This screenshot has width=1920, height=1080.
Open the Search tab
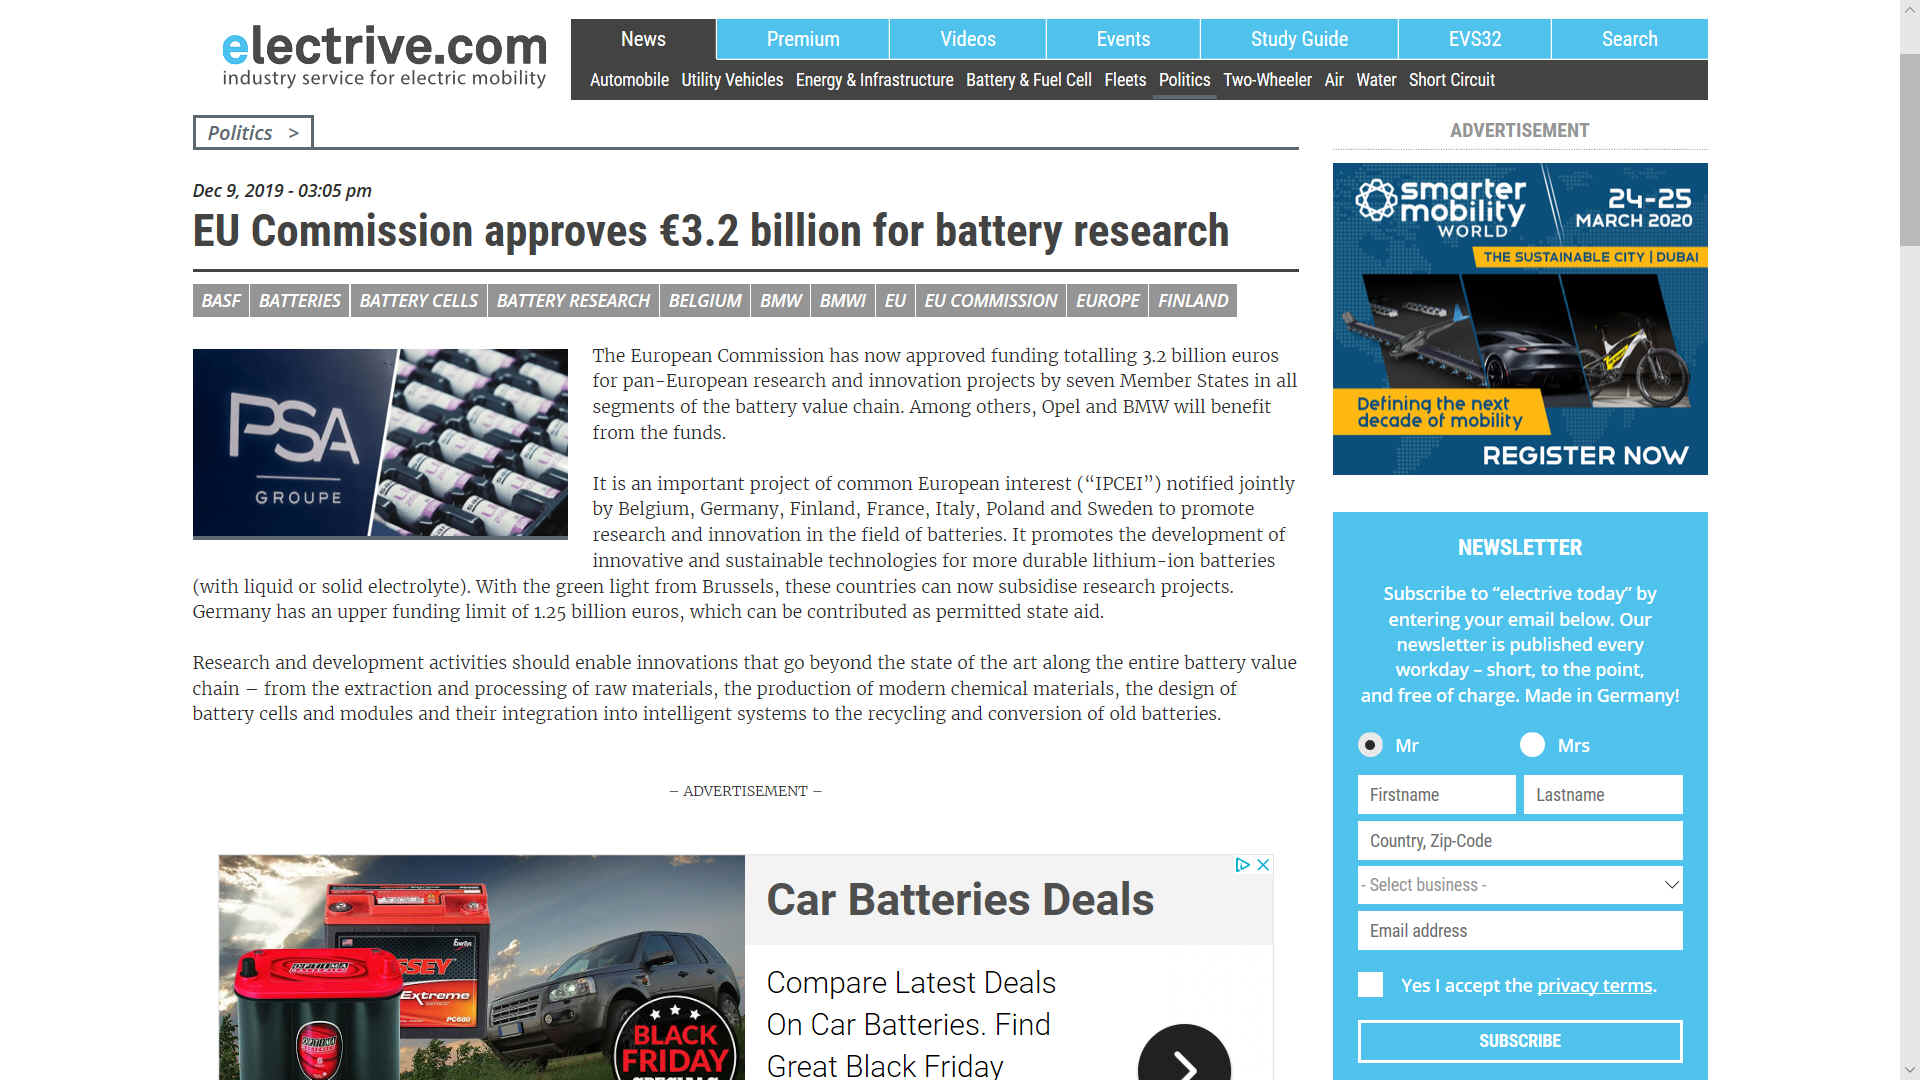tap(1630, 39)
